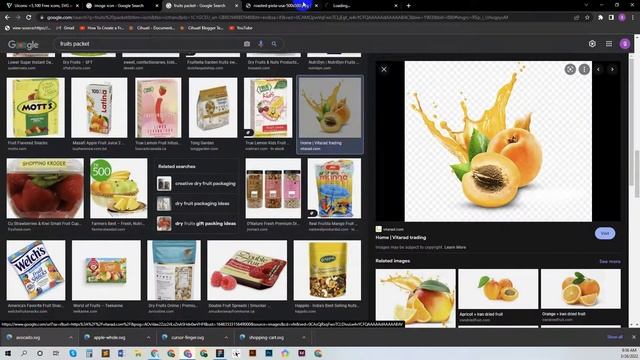
Task: Go to next image in preview panel
Action: (x=612, y=69)
